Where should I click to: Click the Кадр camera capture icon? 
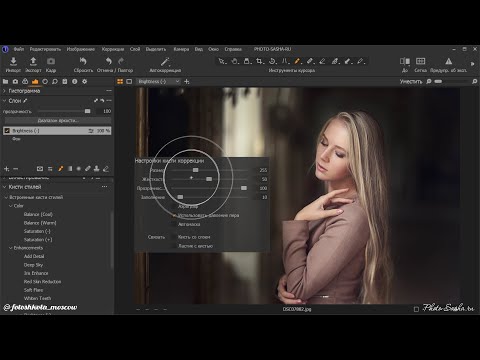coord(51,61)
